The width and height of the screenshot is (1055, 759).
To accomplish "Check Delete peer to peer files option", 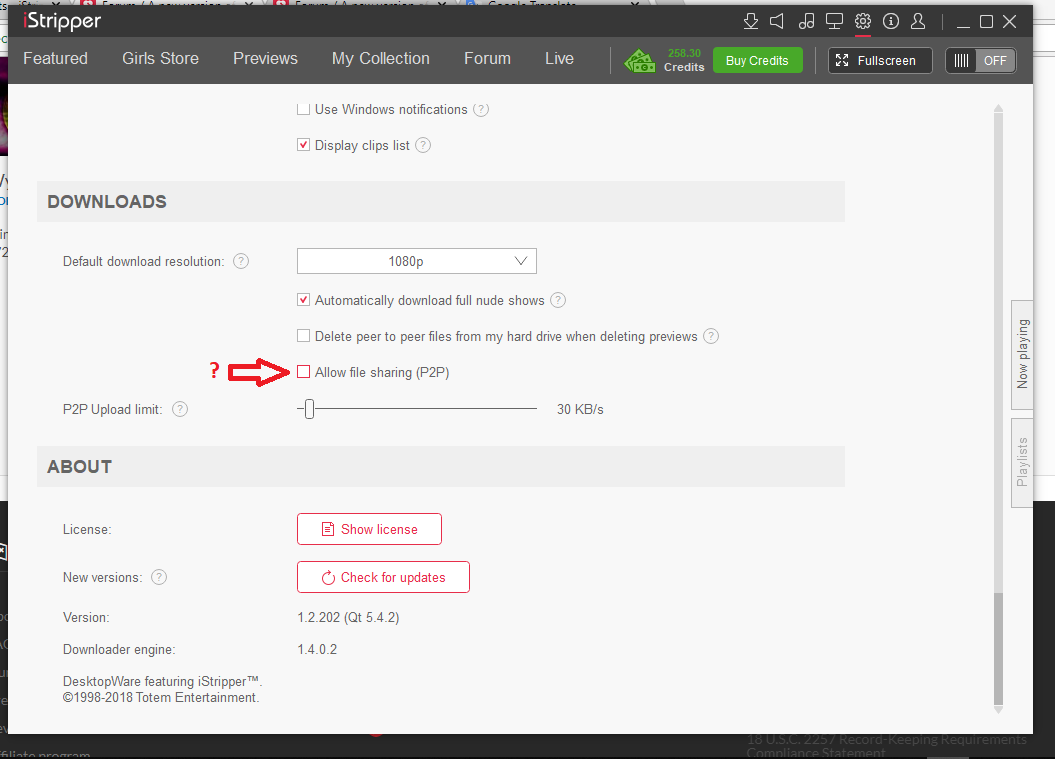I will pyautogui.click(x=303, y=335).
